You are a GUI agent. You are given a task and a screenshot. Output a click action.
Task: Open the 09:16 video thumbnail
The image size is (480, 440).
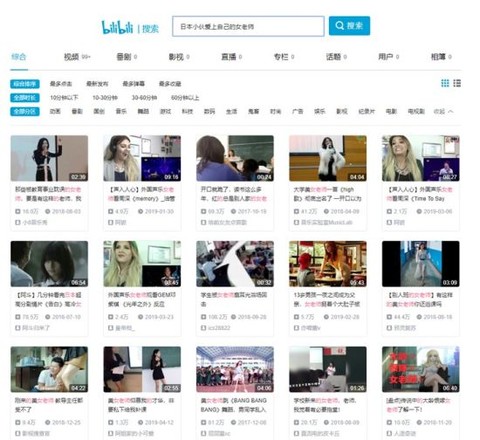click(x=142, y=158)
